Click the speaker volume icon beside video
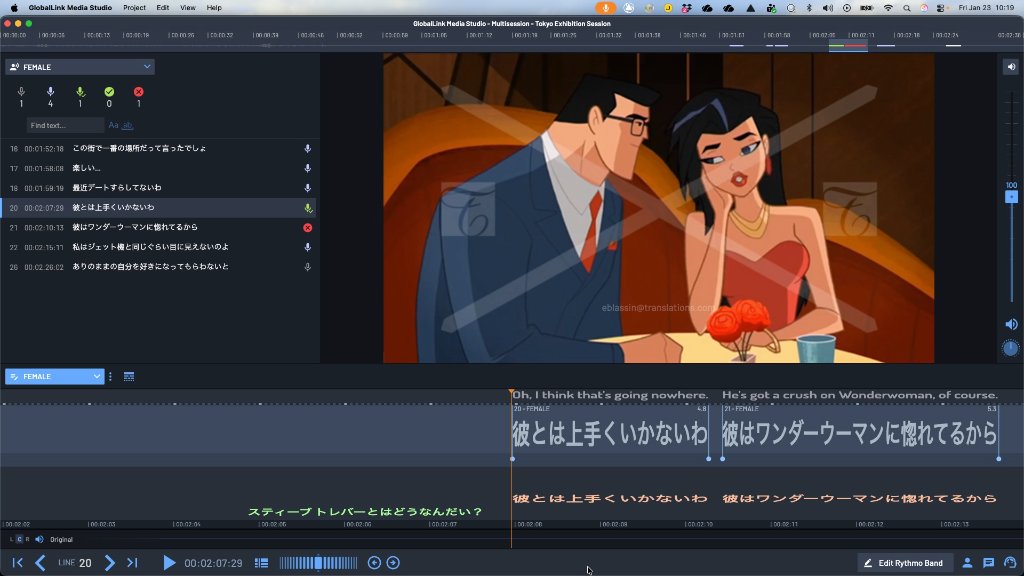 click(1011, 324)
